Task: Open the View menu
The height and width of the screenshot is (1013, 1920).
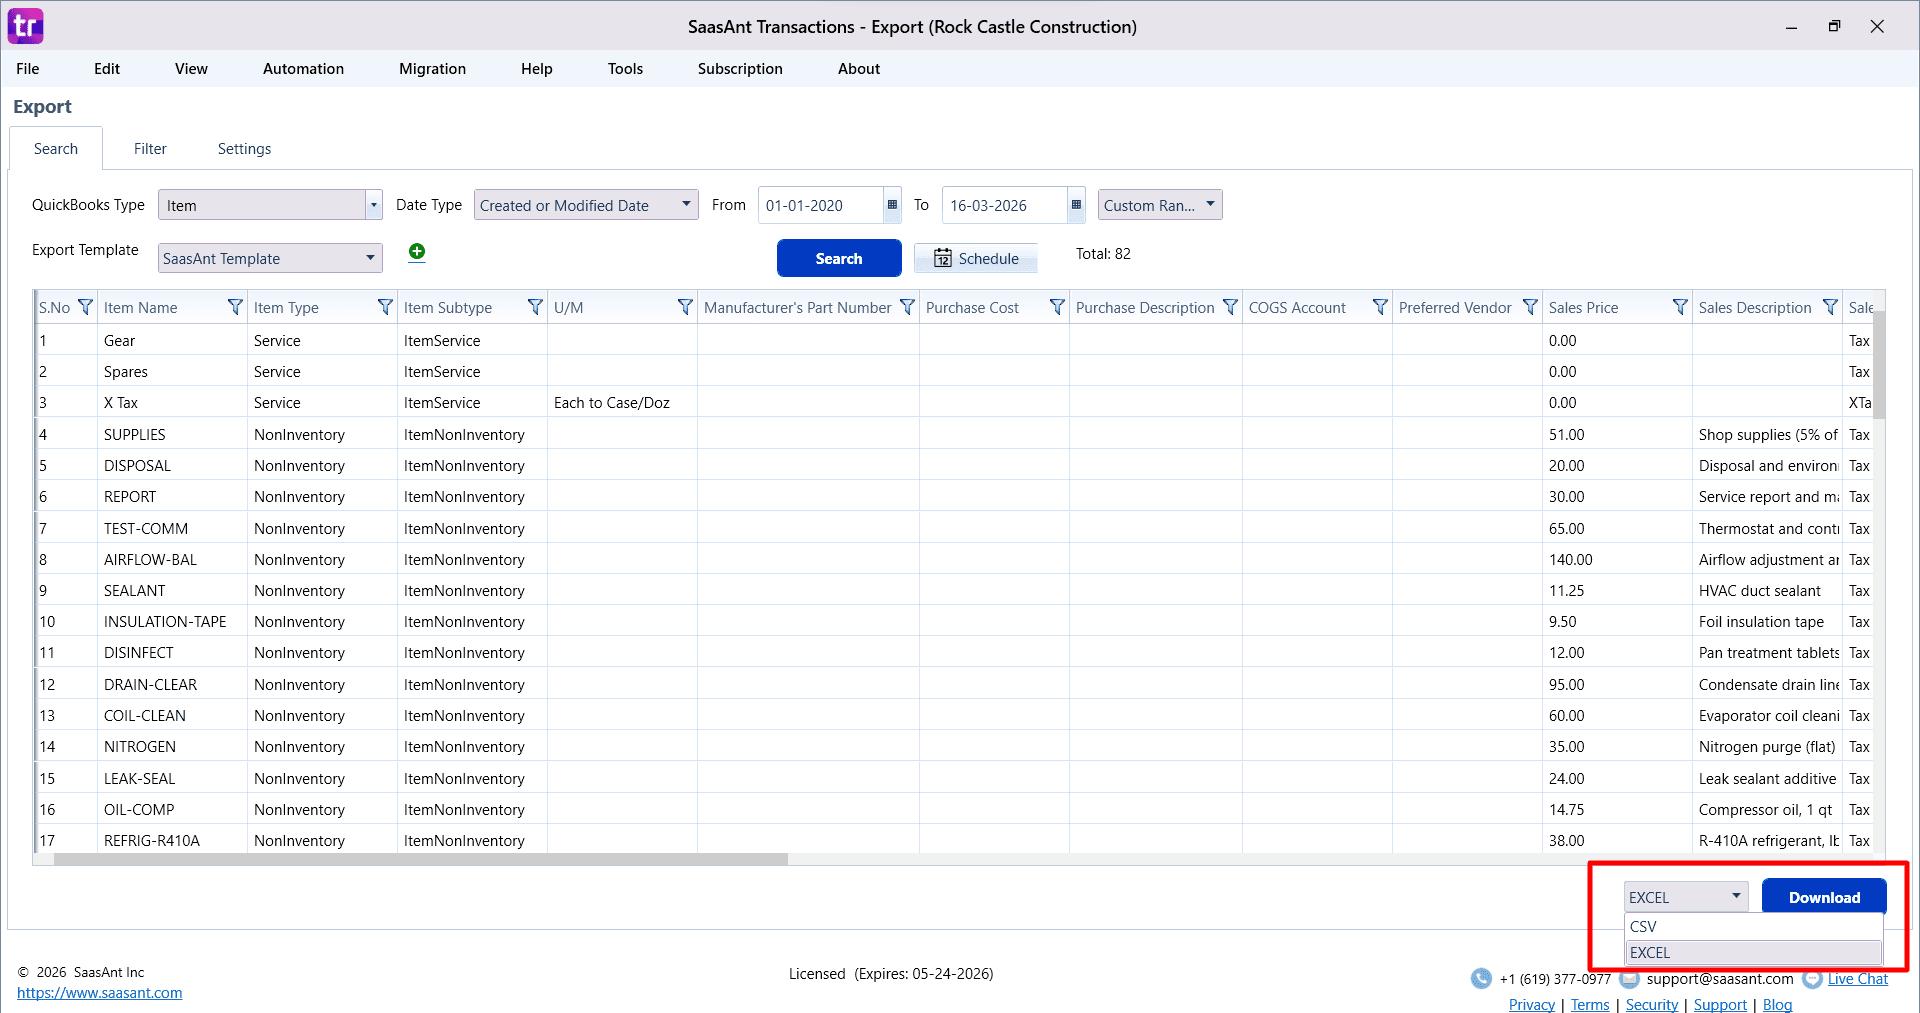Action: pos(191,69)
